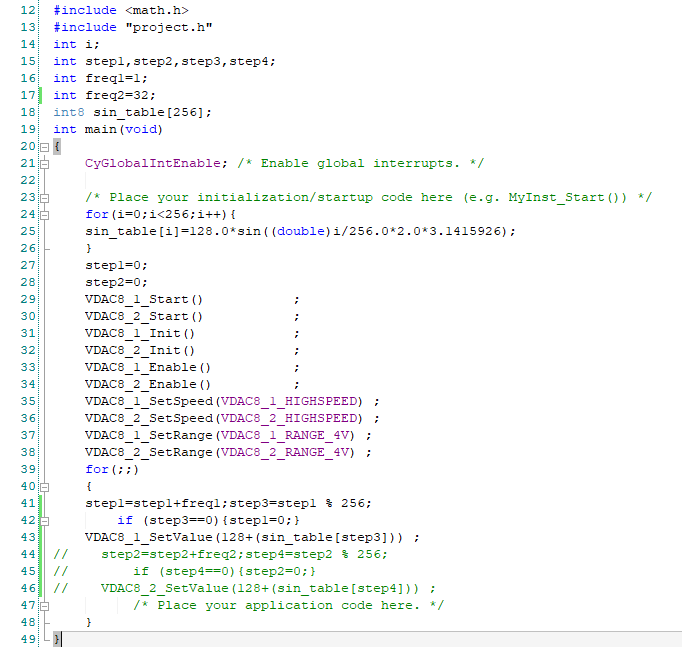682x647 pixels.
Task: Click line number 49 in the gutter
Action: click(x=28, y=639)
